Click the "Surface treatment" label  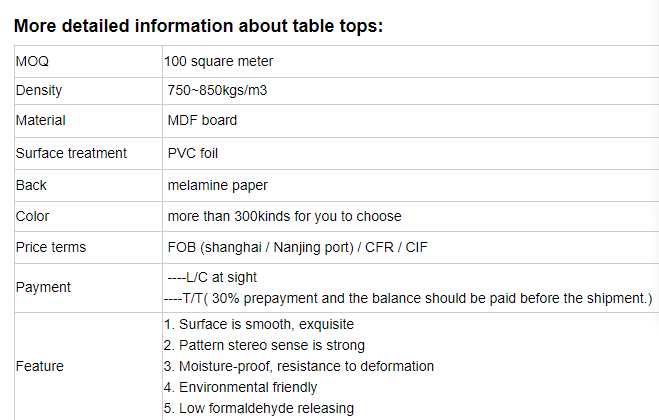(x=71, y=153)
